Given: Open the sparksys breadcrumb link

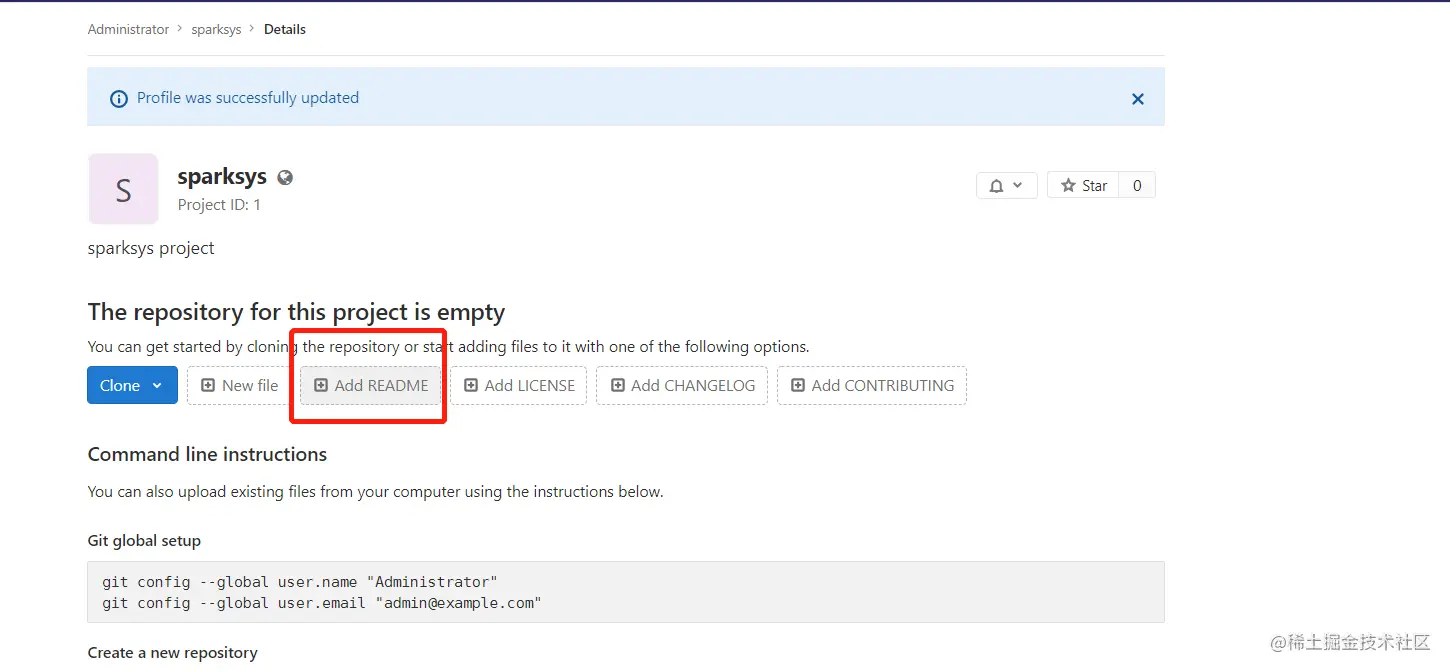Looking at the screenshot, I should [x=216, y=29].
